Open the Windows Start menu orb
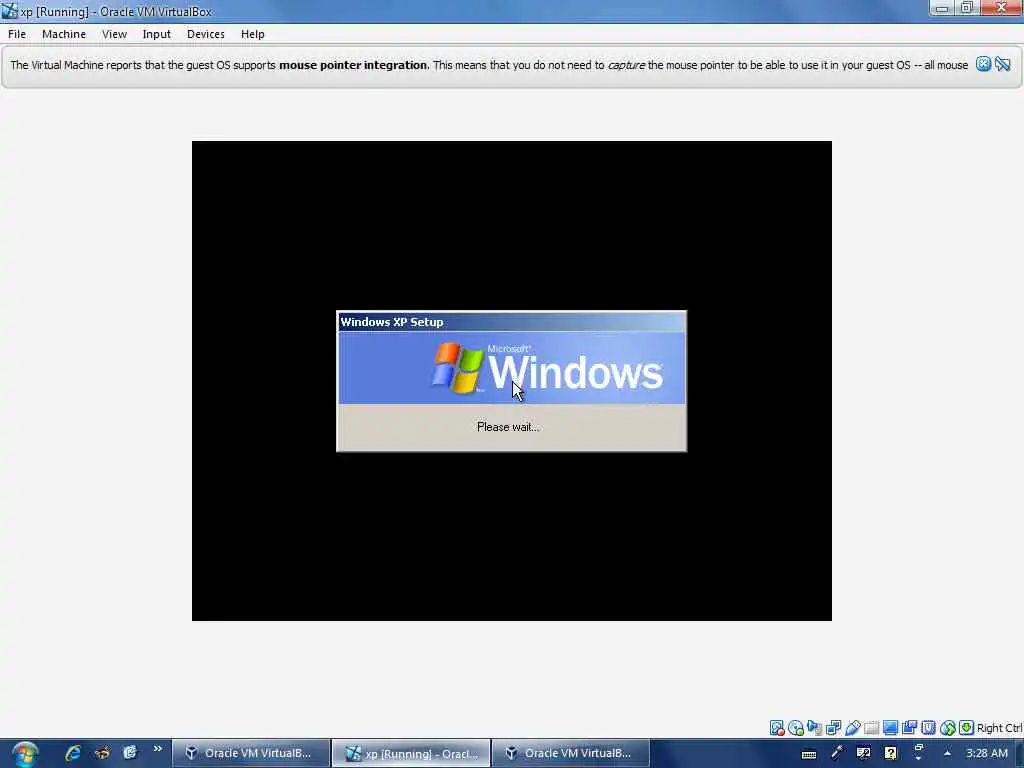 (x=25, y=754)
